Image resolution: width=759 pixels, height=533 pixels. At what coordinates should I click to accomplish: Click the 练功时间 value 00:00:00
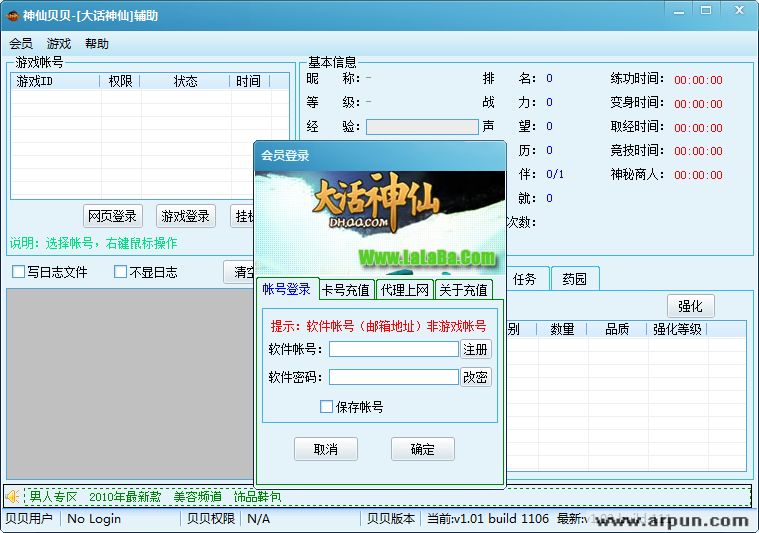pos(698,80)
